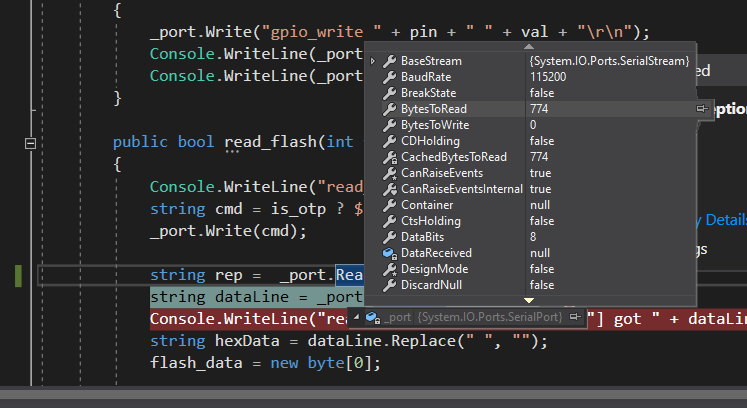Click the DesignMode property name

tap(434, 269)
